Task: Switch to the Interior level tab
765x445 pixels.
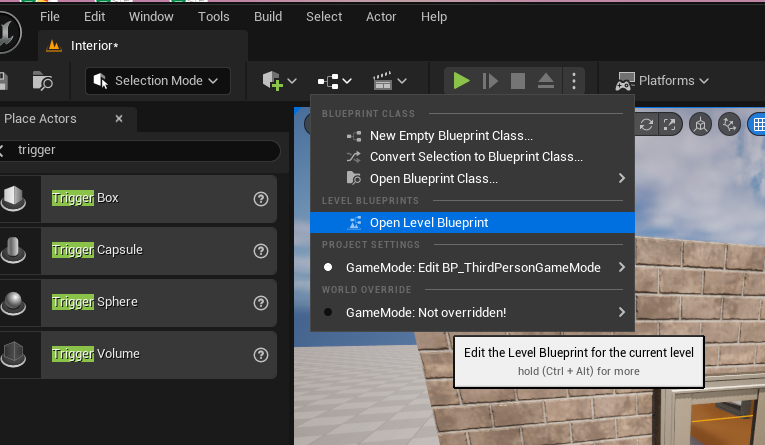Action: pyautogui.click(x=143, y=46)
